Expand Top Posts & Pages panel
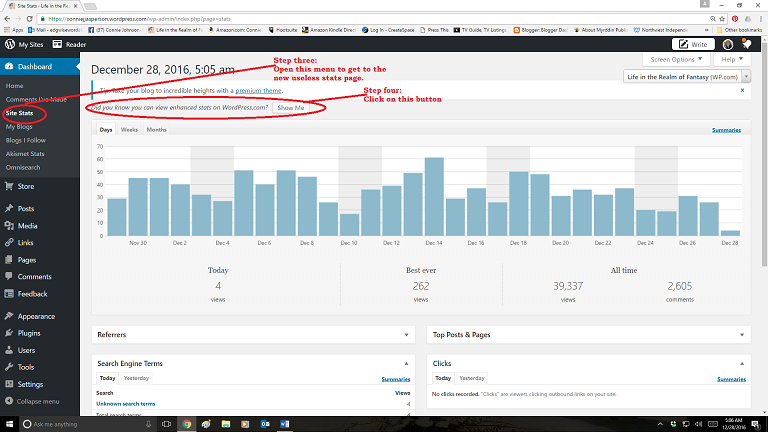Image resolution: width=768 pixels, height=432 pixels. pyautogui.click(x=743, y=336)
